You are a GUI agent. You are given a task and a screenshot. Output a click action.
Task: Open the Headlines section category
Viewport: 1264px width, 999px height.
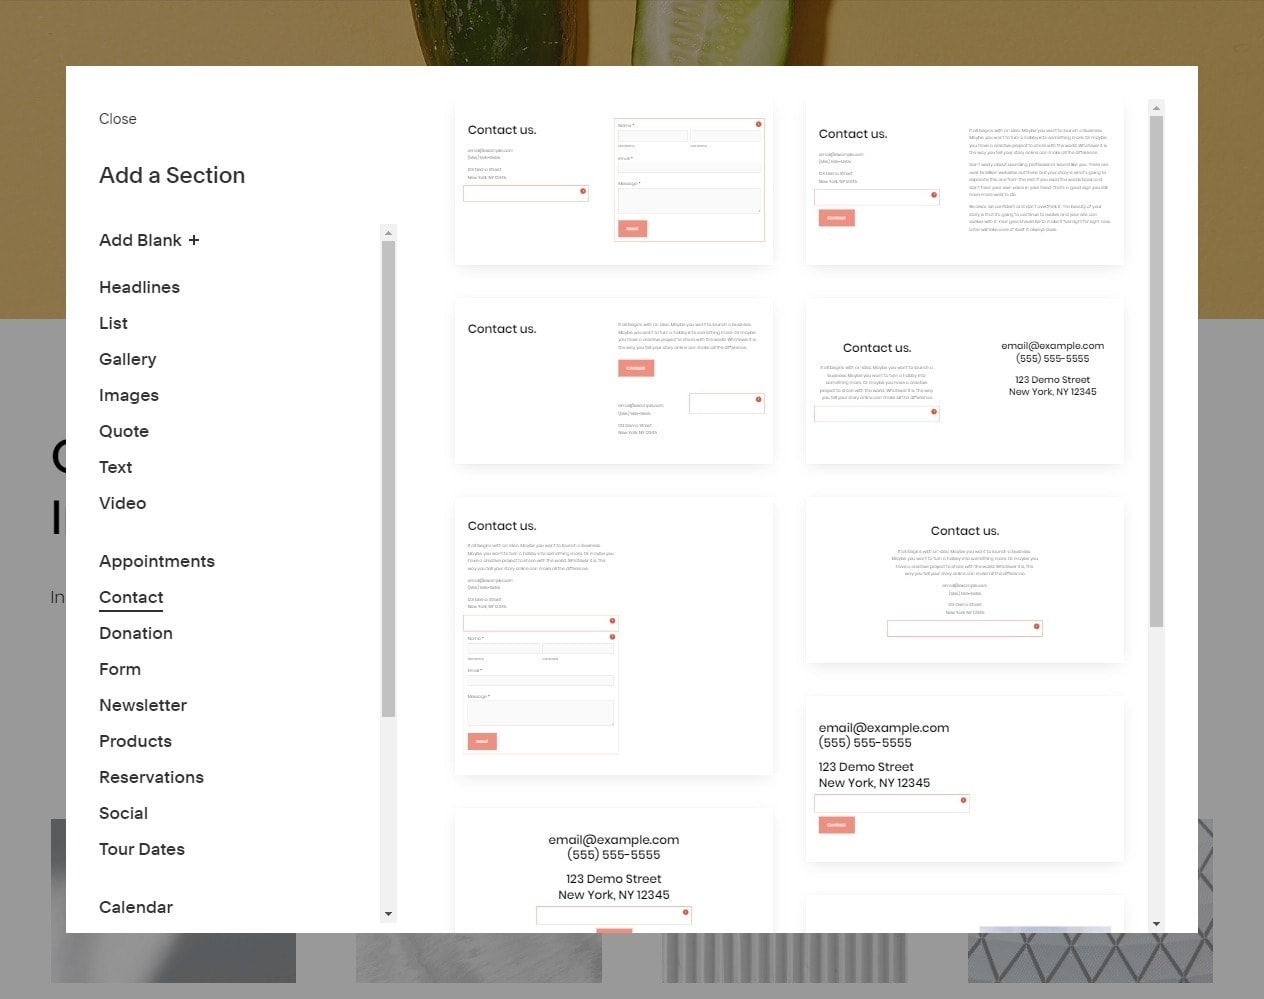pyautogui.click(x=139, y=287)
